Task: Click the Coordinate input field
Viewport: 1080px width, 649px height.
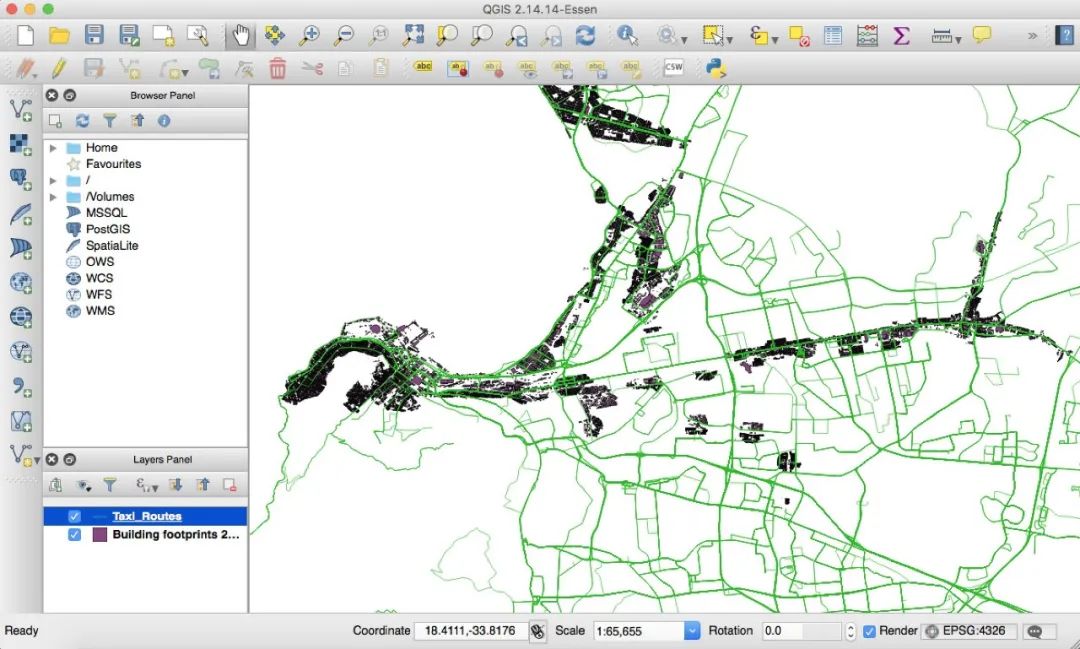Action: click(470, 630)
